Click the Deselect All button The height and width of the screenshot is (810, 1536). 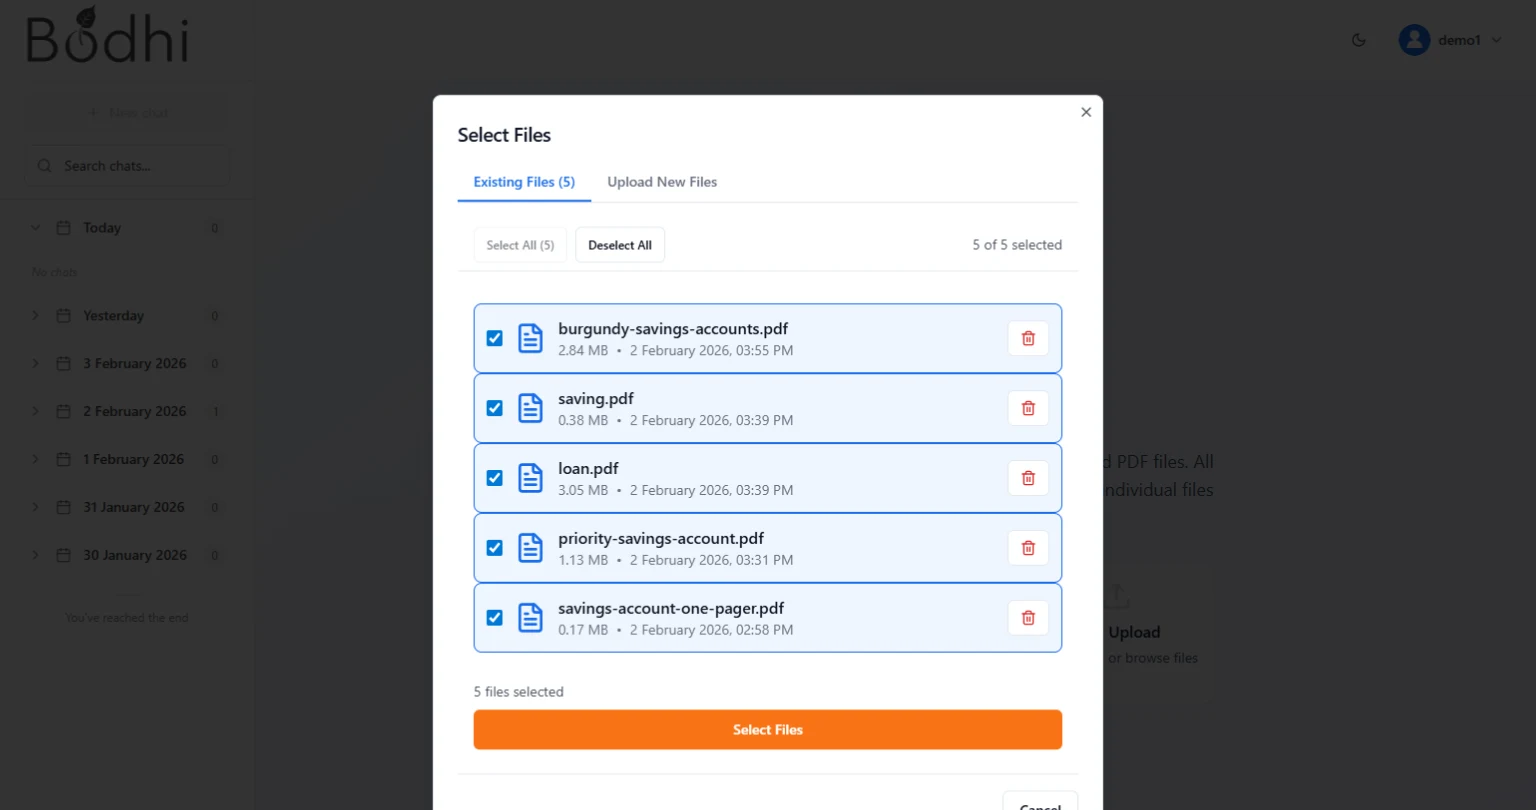pyautogui.click(x=620, y=245)
